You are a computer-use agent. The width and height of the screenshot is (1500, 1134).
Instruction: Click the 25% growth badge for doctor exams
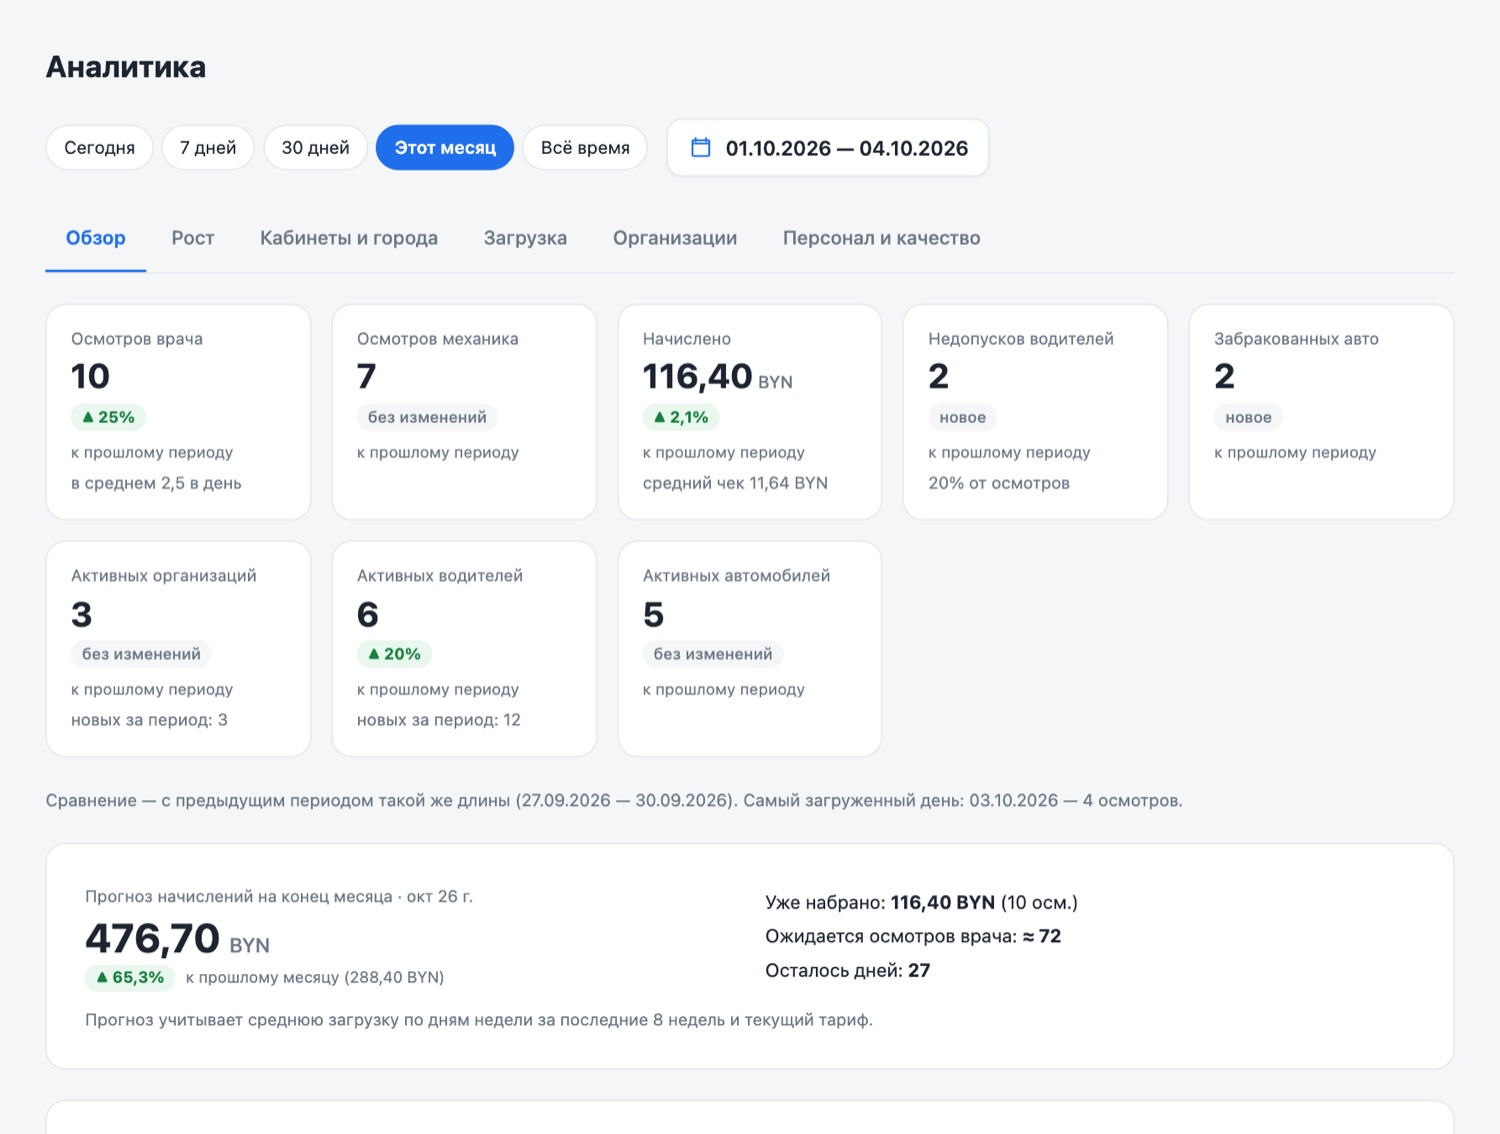coord(108,417)
